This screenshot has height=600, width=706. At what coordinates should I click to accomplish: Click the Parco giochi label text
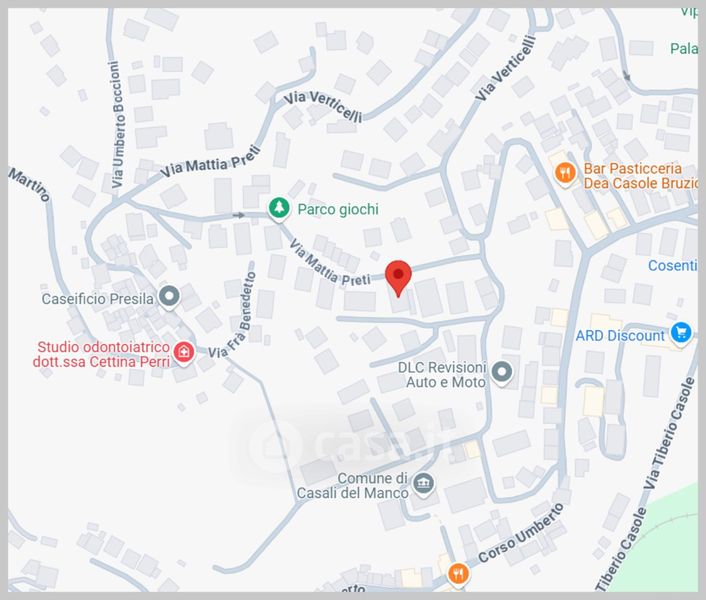pos(338,209)
